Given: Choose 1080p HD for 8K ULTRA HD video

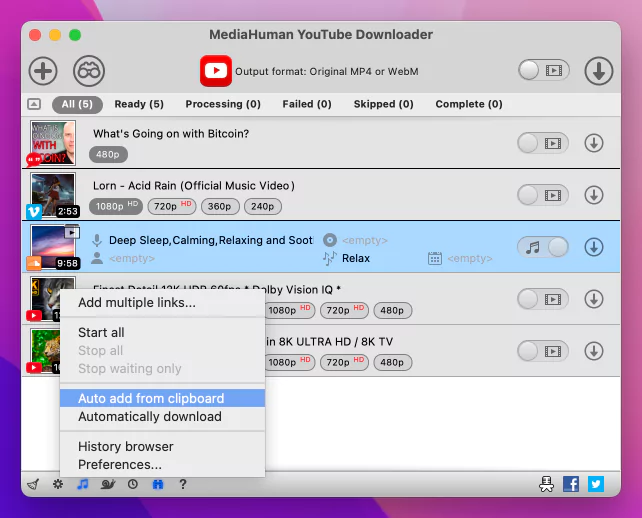Looking at the screenshot, I should click(289, 362).
